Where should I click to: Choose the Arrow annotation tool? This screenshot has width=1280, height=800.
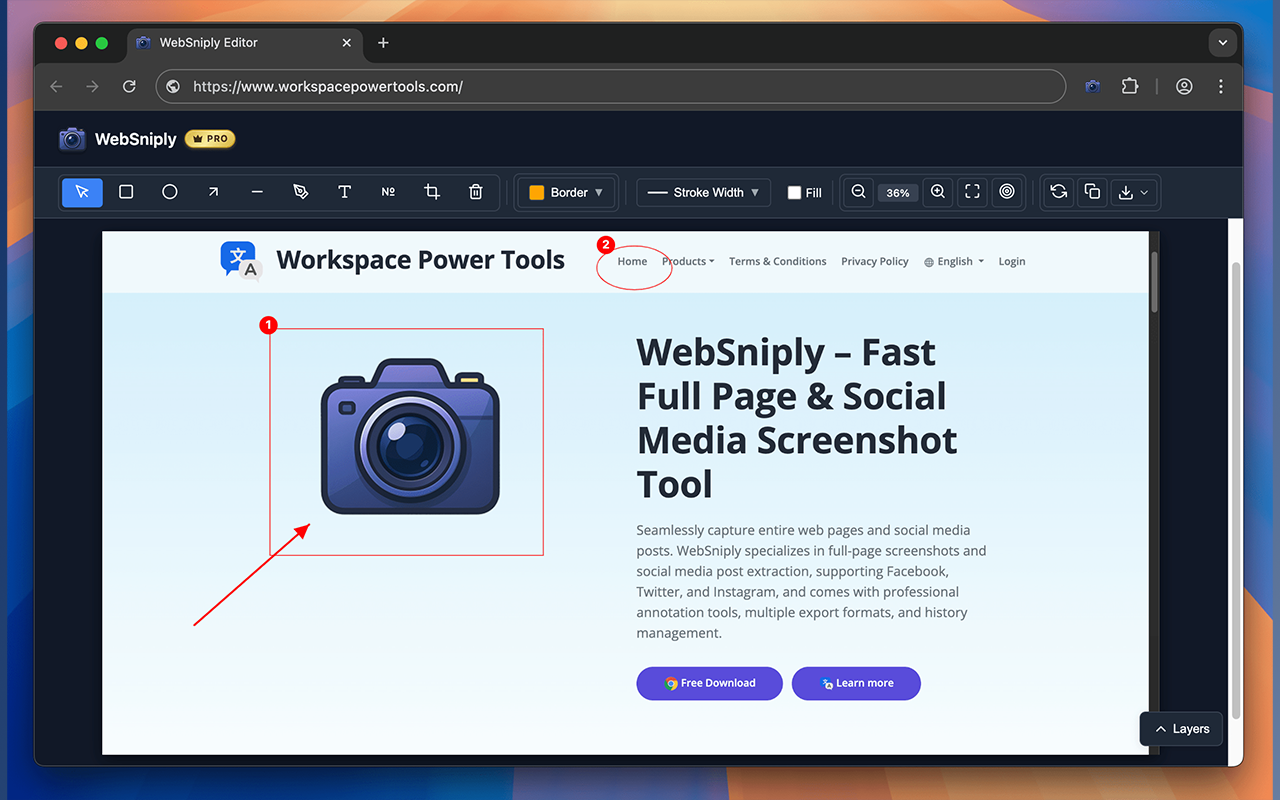(213, 192)
